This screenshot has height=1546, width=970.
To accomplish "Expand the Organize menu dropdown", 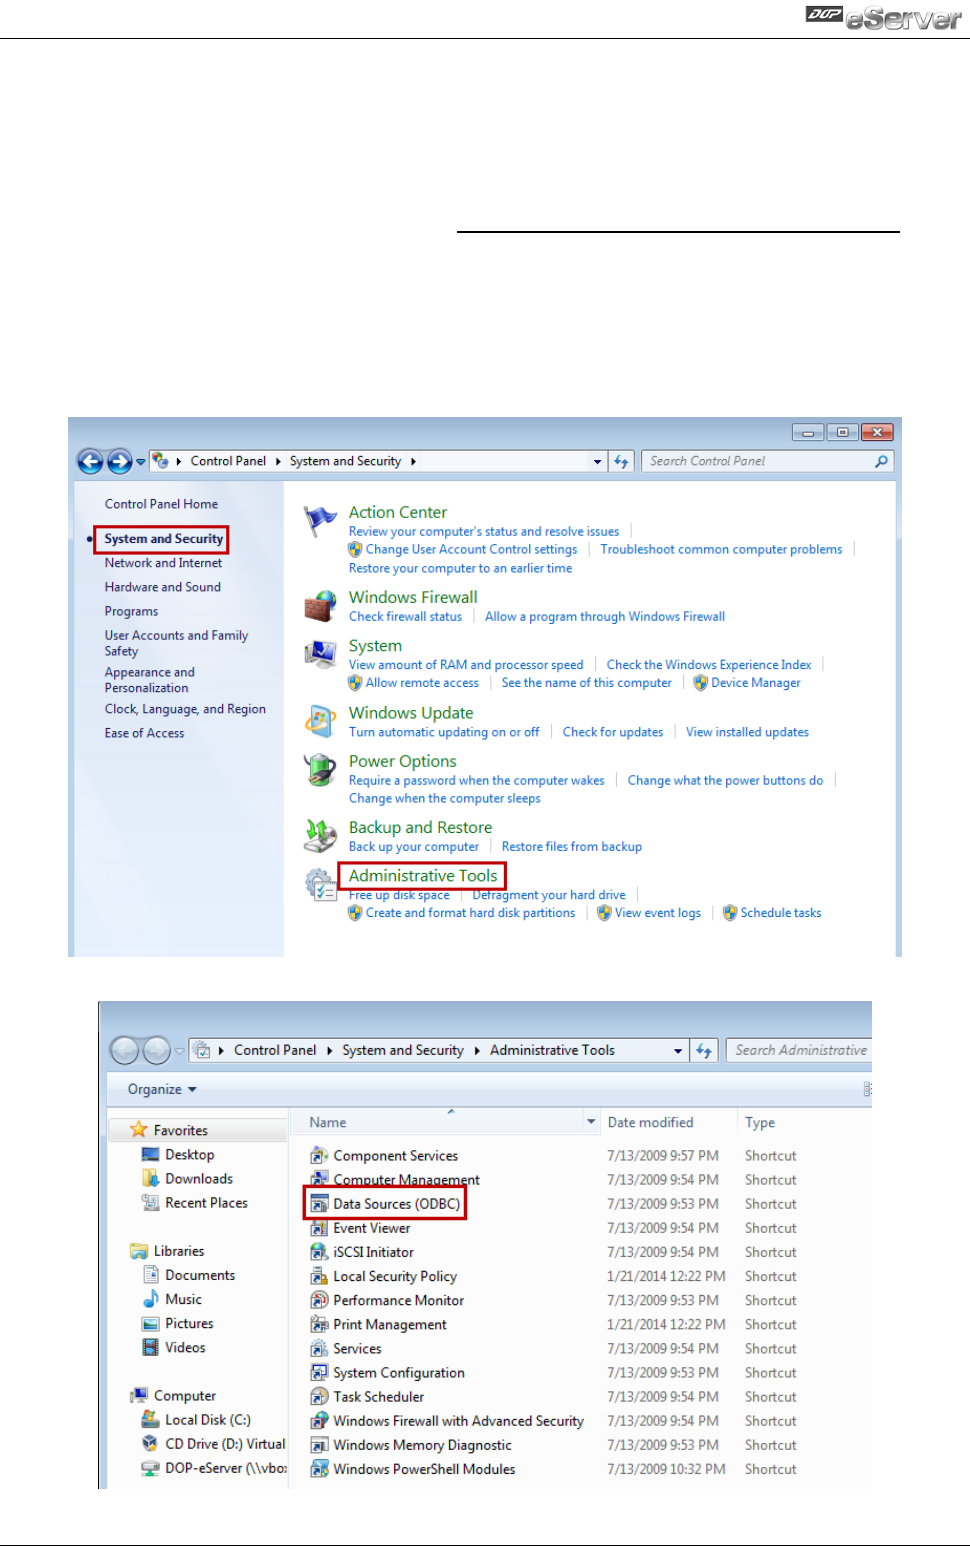I will tap(192, 1090).
